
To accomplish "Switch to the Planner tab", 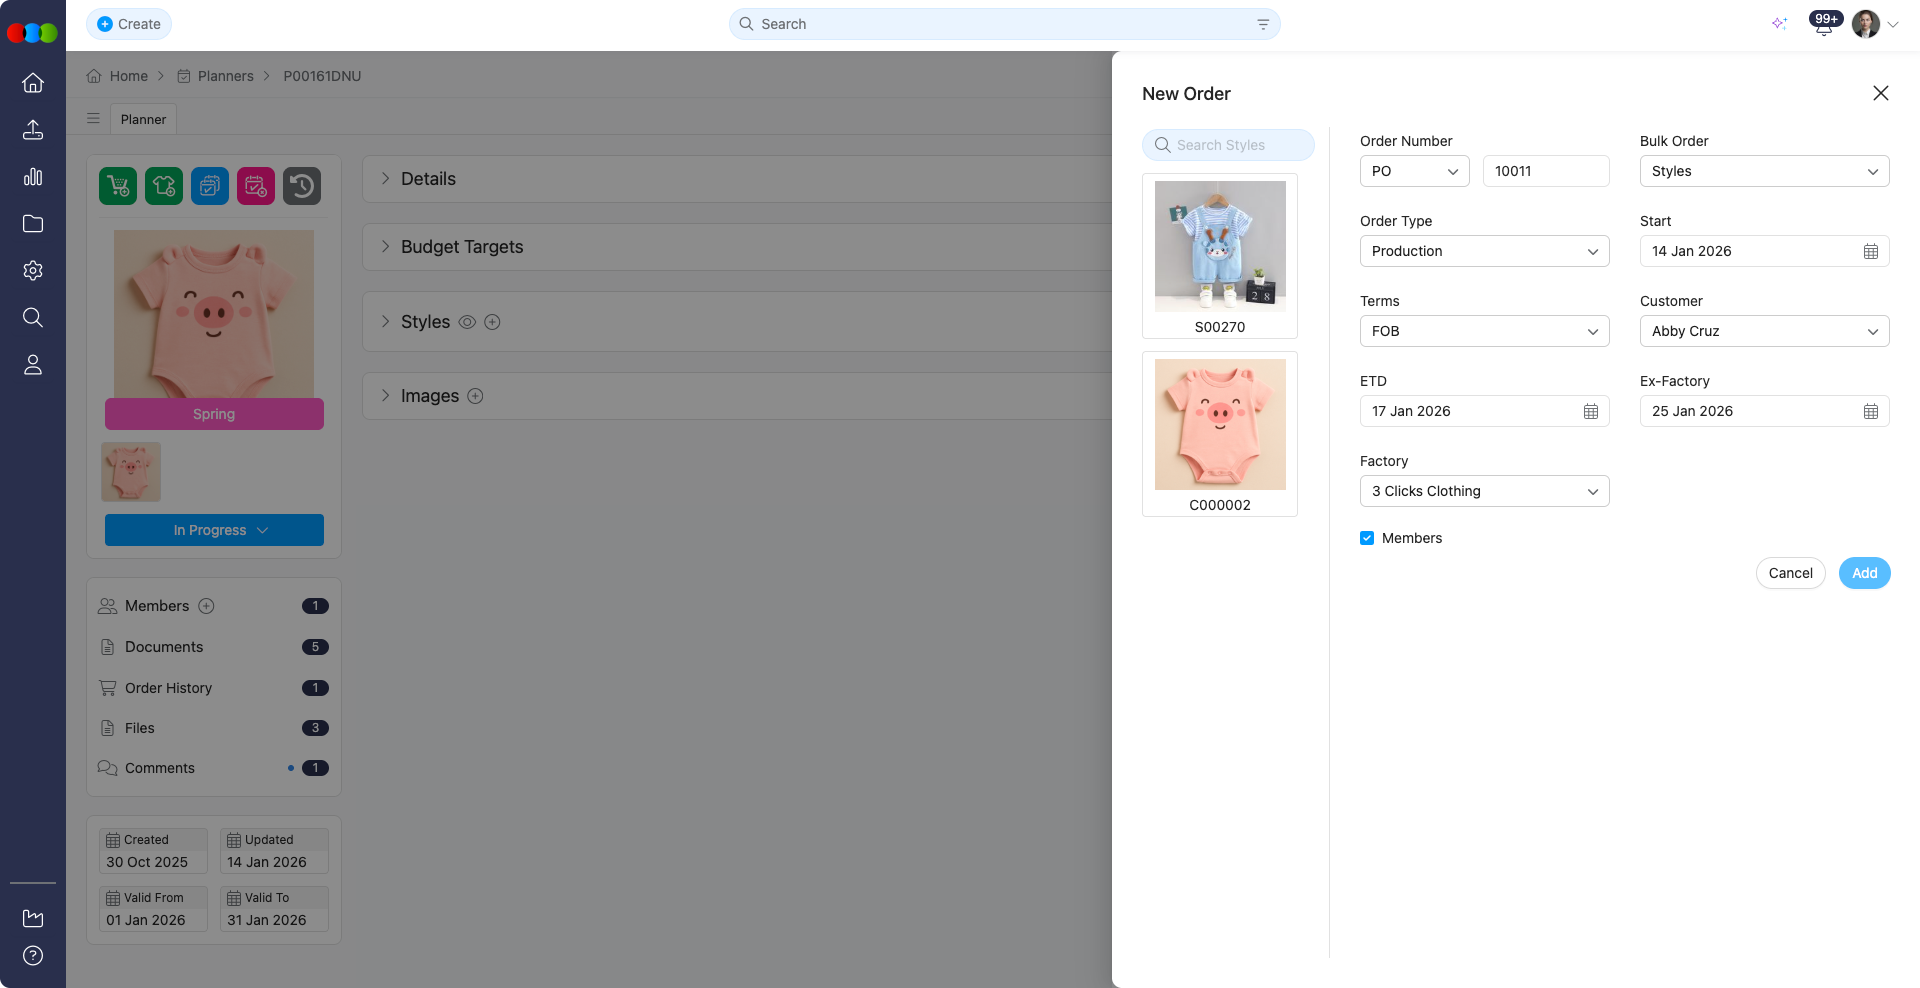I will (x=143, y=119).
